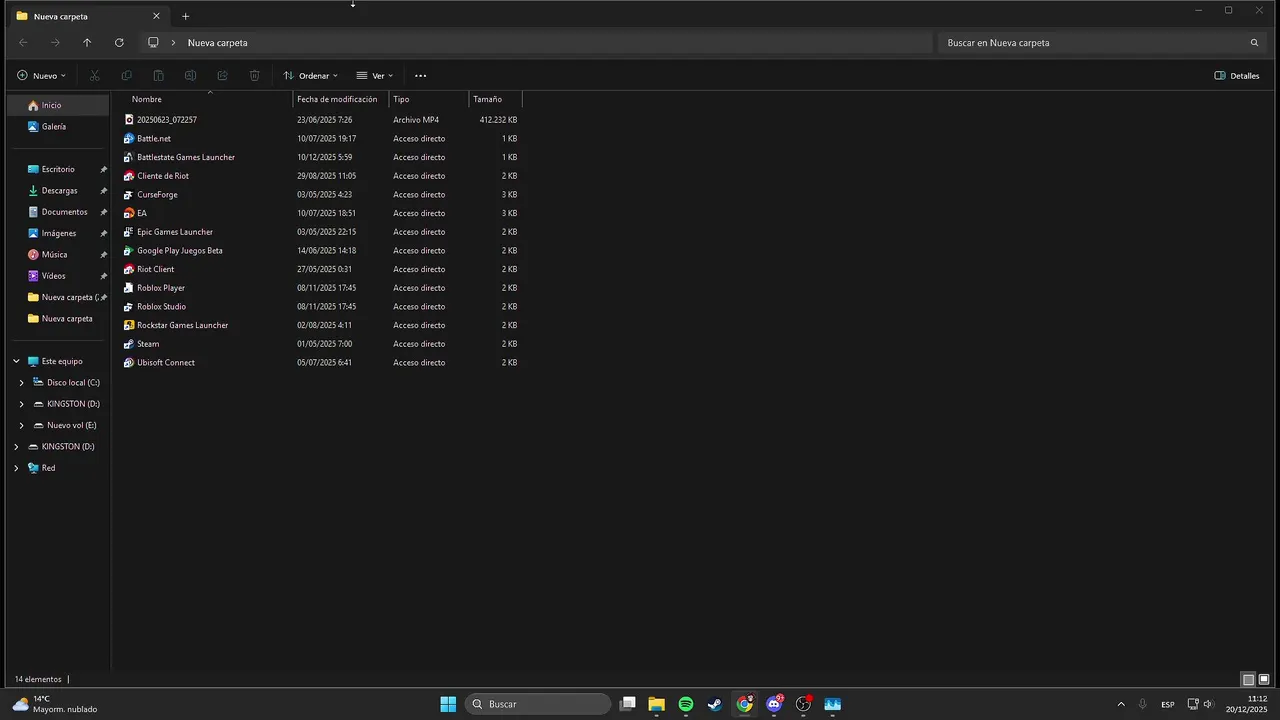
Task: Select the EA shortcut icon
Action: [129, 213]
